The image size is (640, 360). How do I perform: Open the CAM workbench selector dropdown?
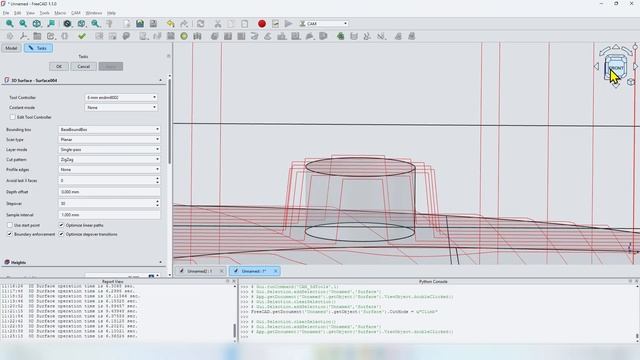(324, 24)
